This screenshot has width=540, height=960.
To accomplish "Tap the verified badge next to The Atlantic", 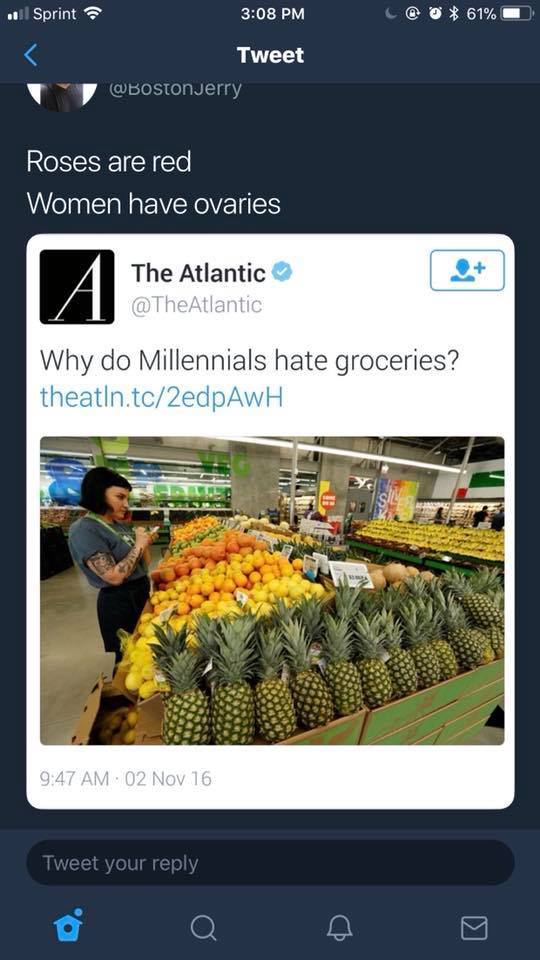I will [282, 272].
